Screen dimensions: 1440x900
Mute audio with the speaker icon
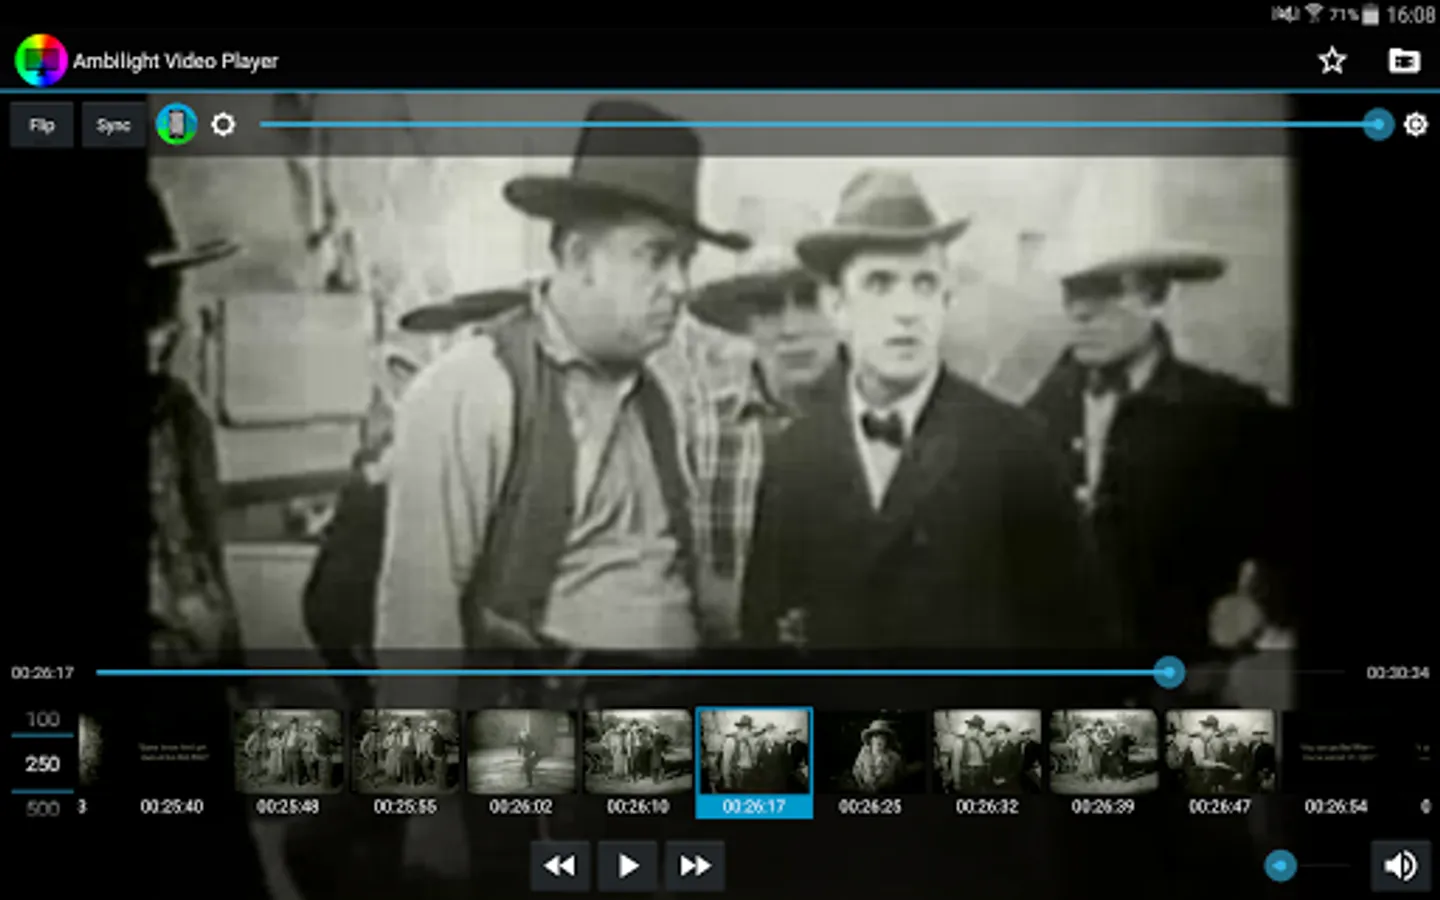tap(1400, 865)
